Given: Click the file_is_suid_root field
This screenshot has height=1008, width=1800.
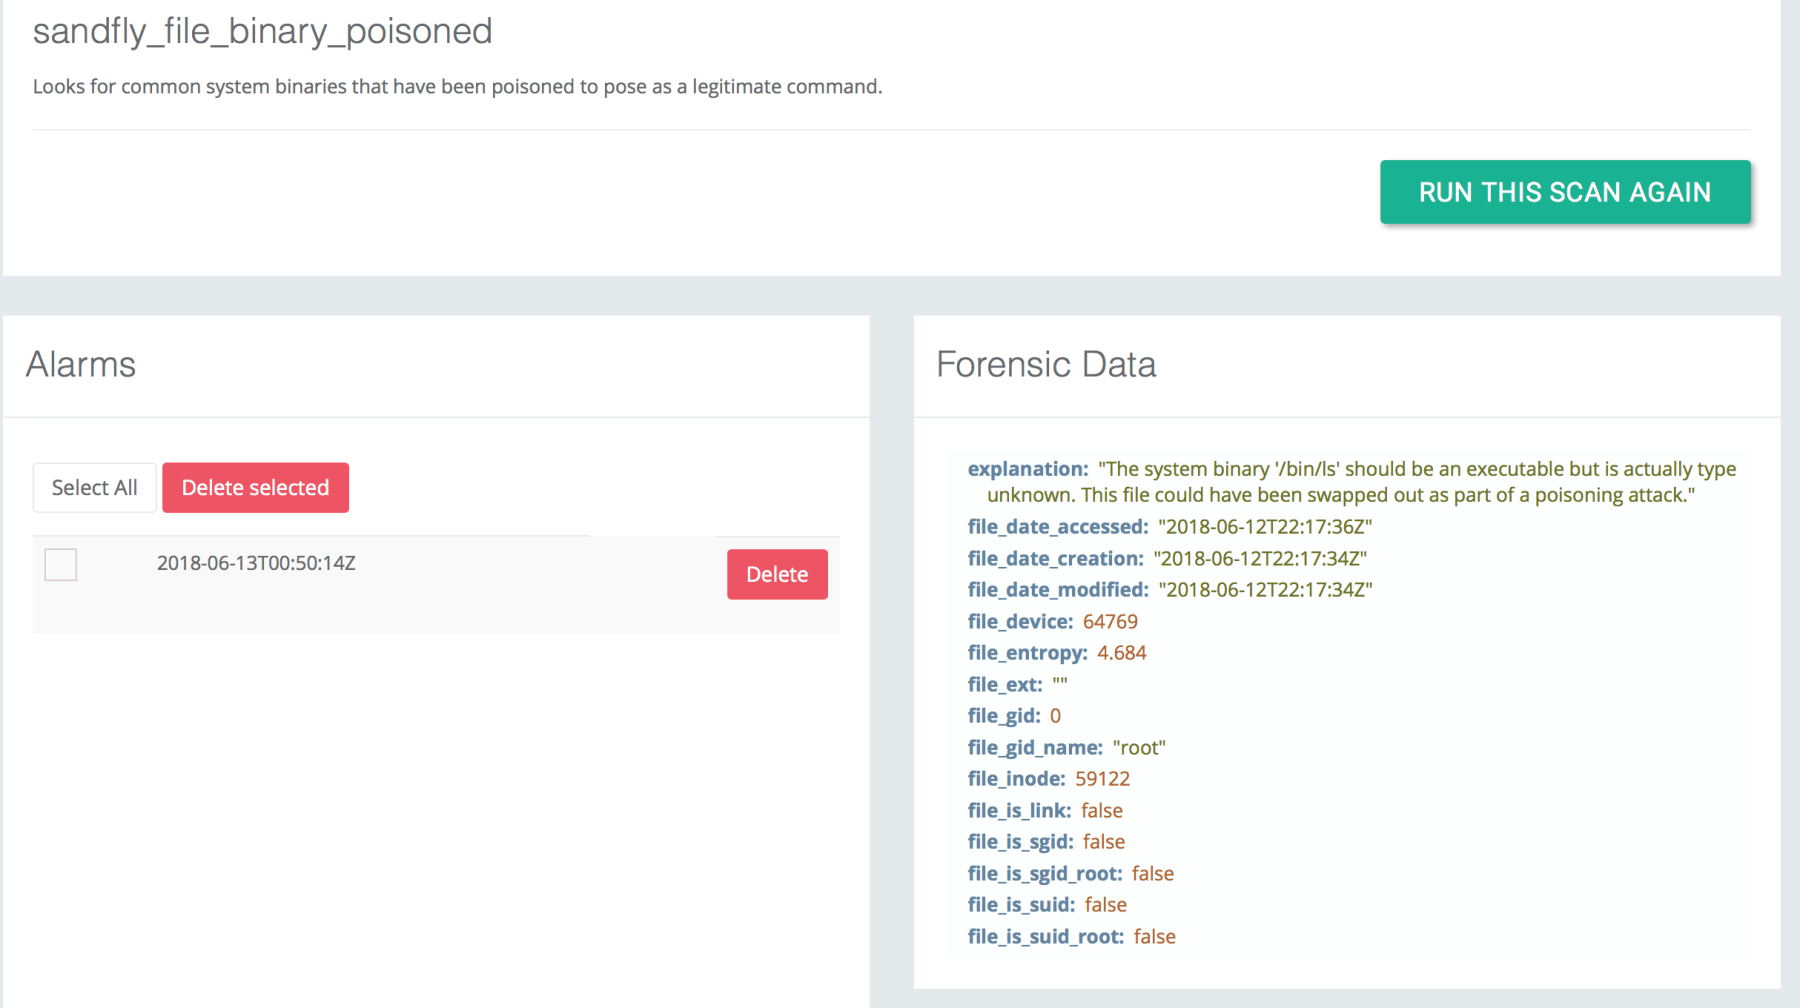Looking at the screenshot, I should click(x=1071, y=937).
